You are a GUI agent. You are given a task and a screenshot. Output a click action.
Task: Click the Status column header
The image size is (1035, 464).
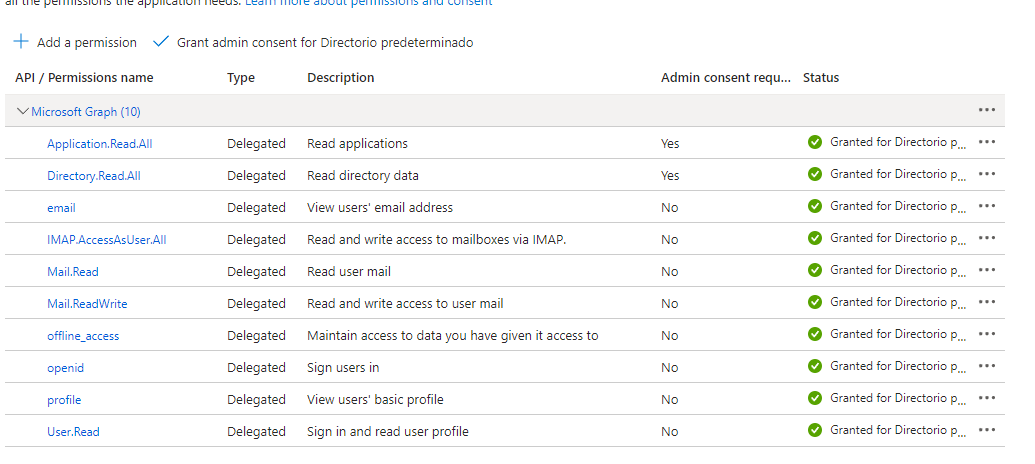click(820, 77)
